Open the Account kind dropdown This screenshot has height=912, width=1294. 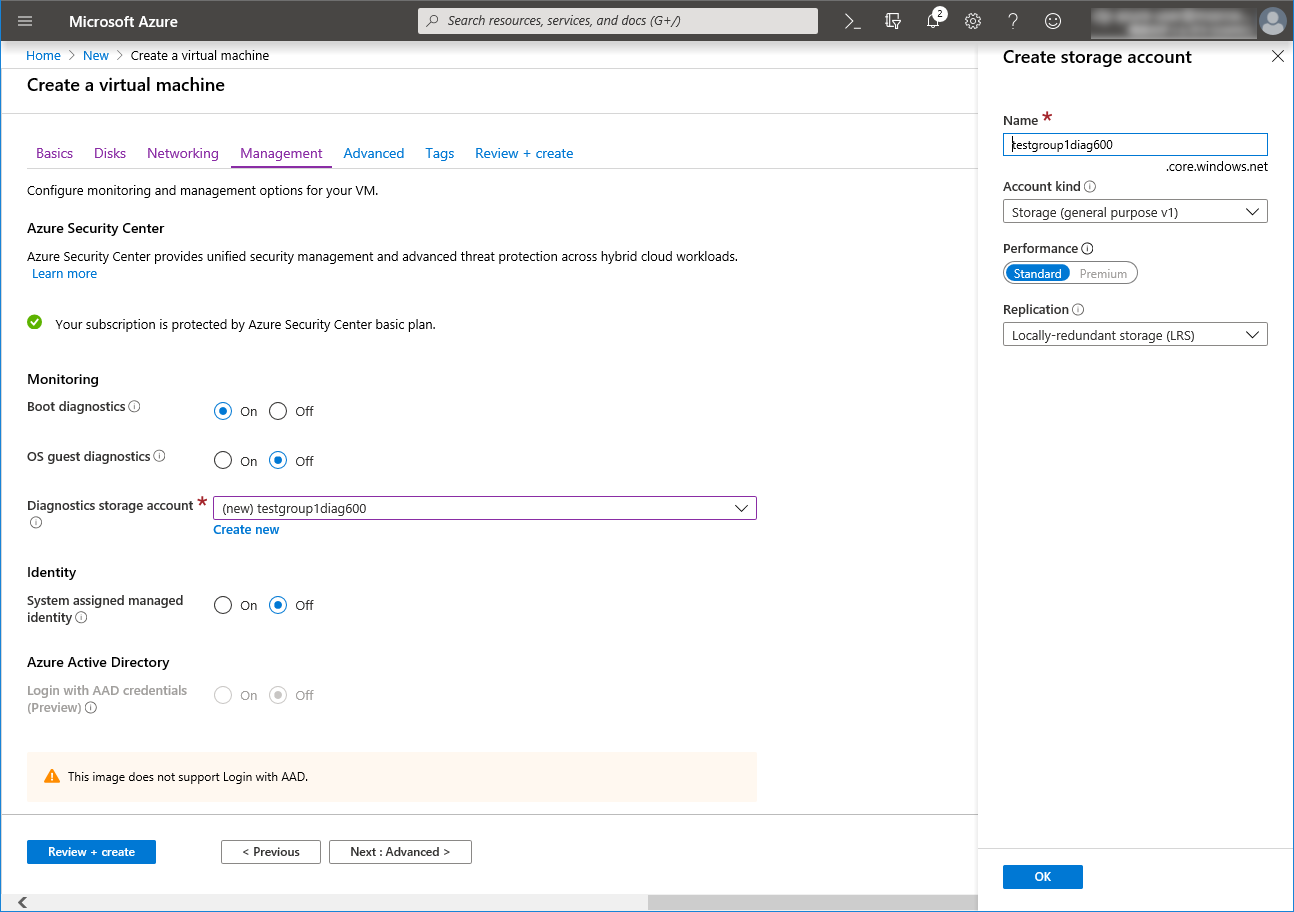click(x=1134, y=212)
